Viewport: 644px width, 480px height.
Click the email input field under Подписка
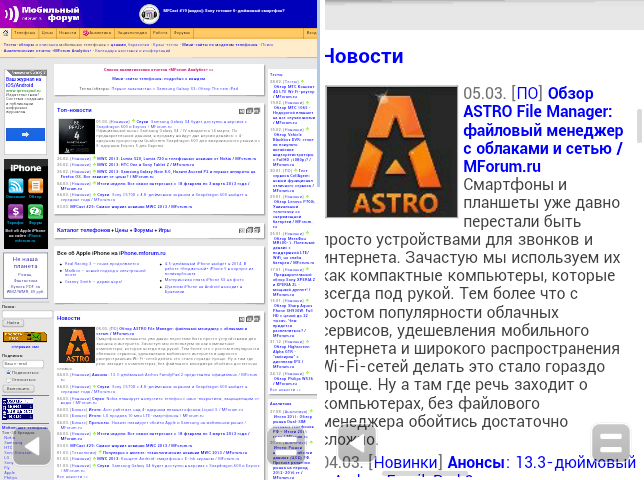(22, 363)
